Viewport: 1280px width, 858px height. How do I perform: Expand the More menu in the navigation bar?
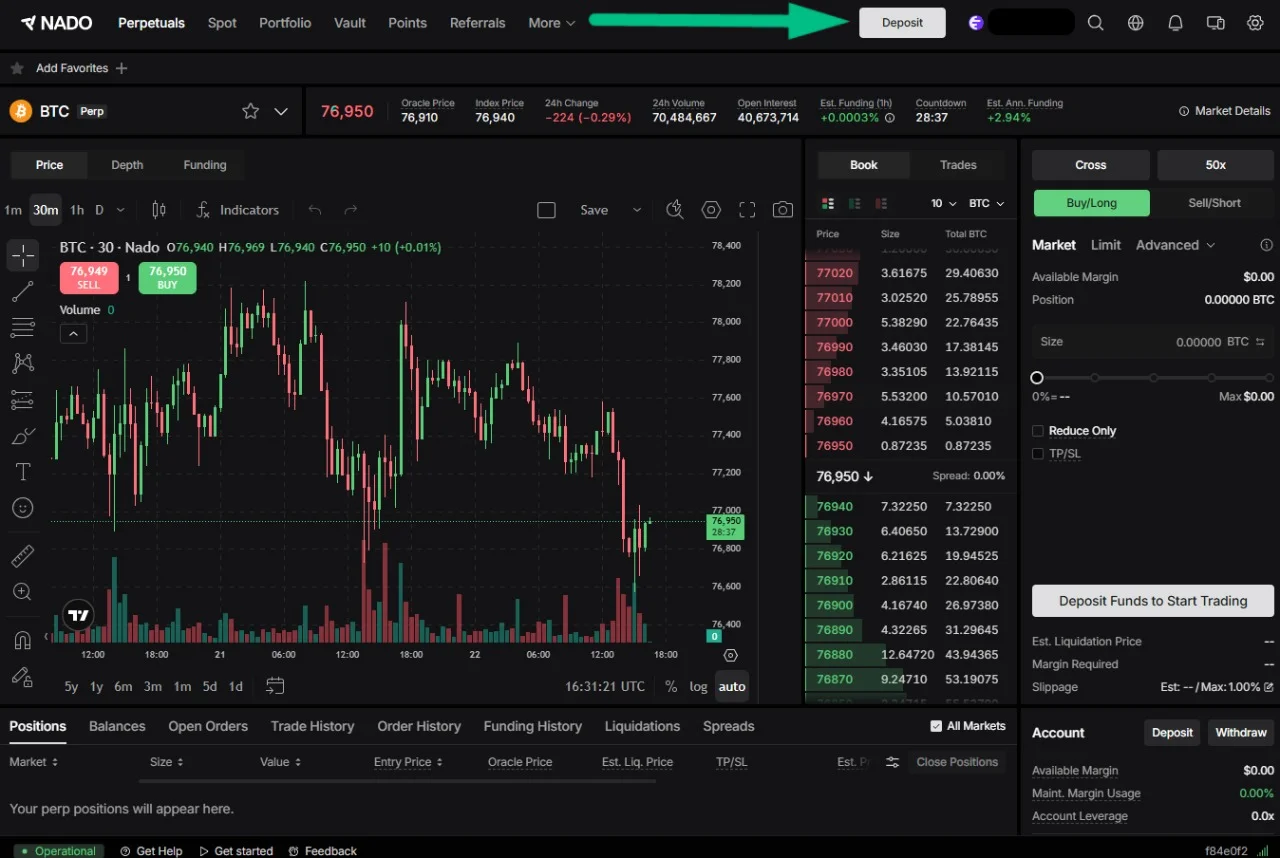[x=552, y=23]
